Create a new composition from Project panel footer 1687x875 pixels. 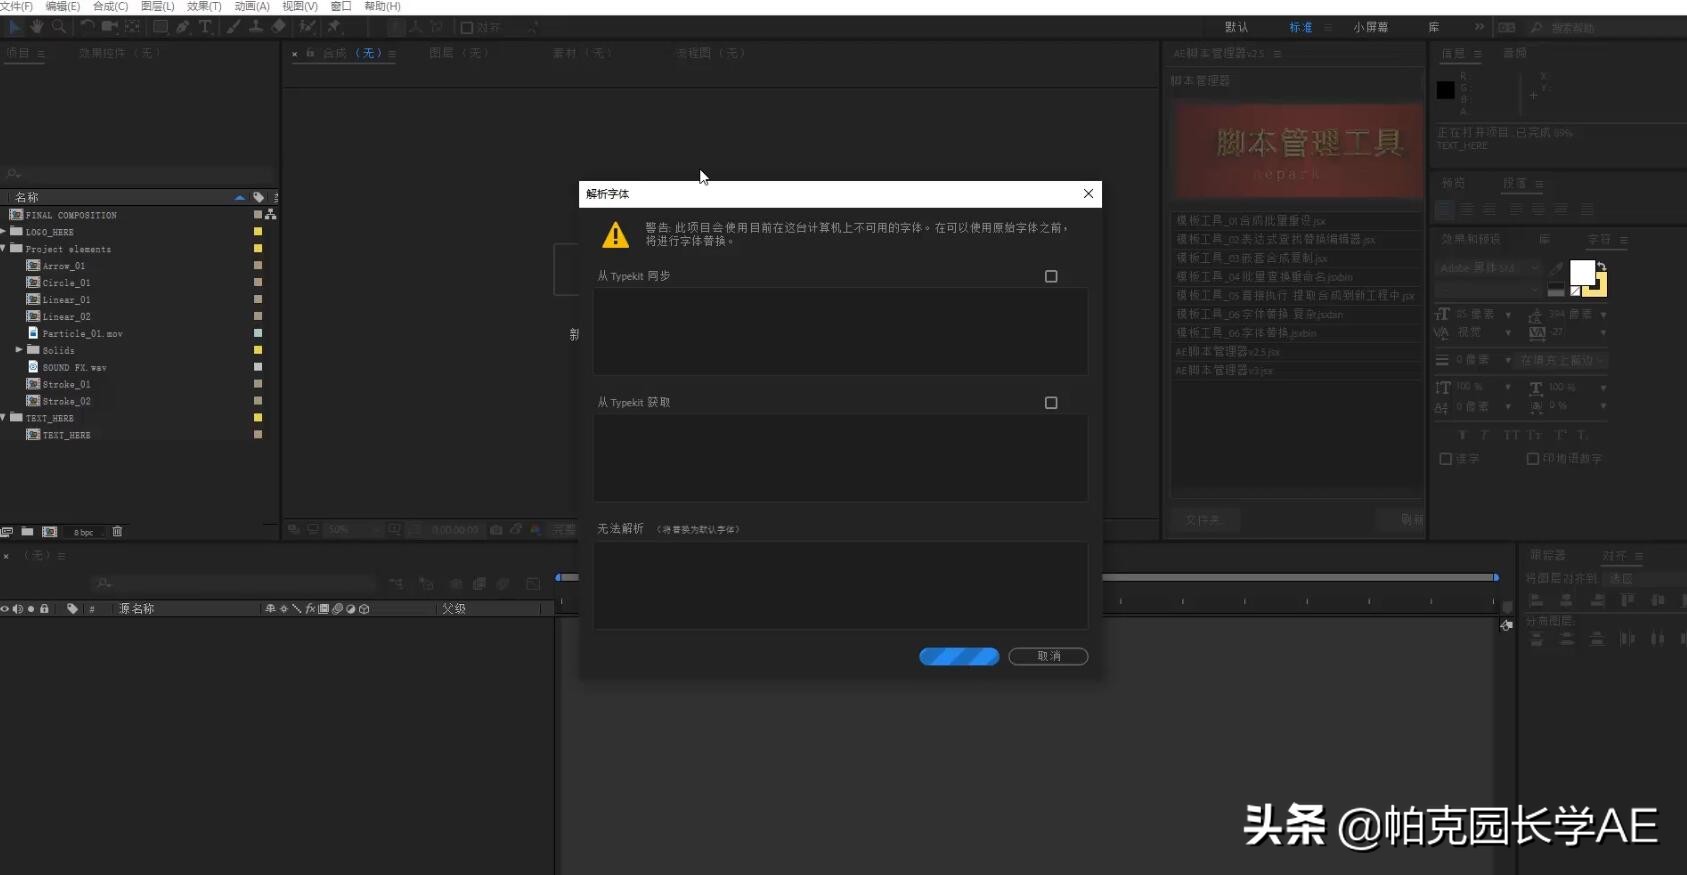tap(50, 532)
